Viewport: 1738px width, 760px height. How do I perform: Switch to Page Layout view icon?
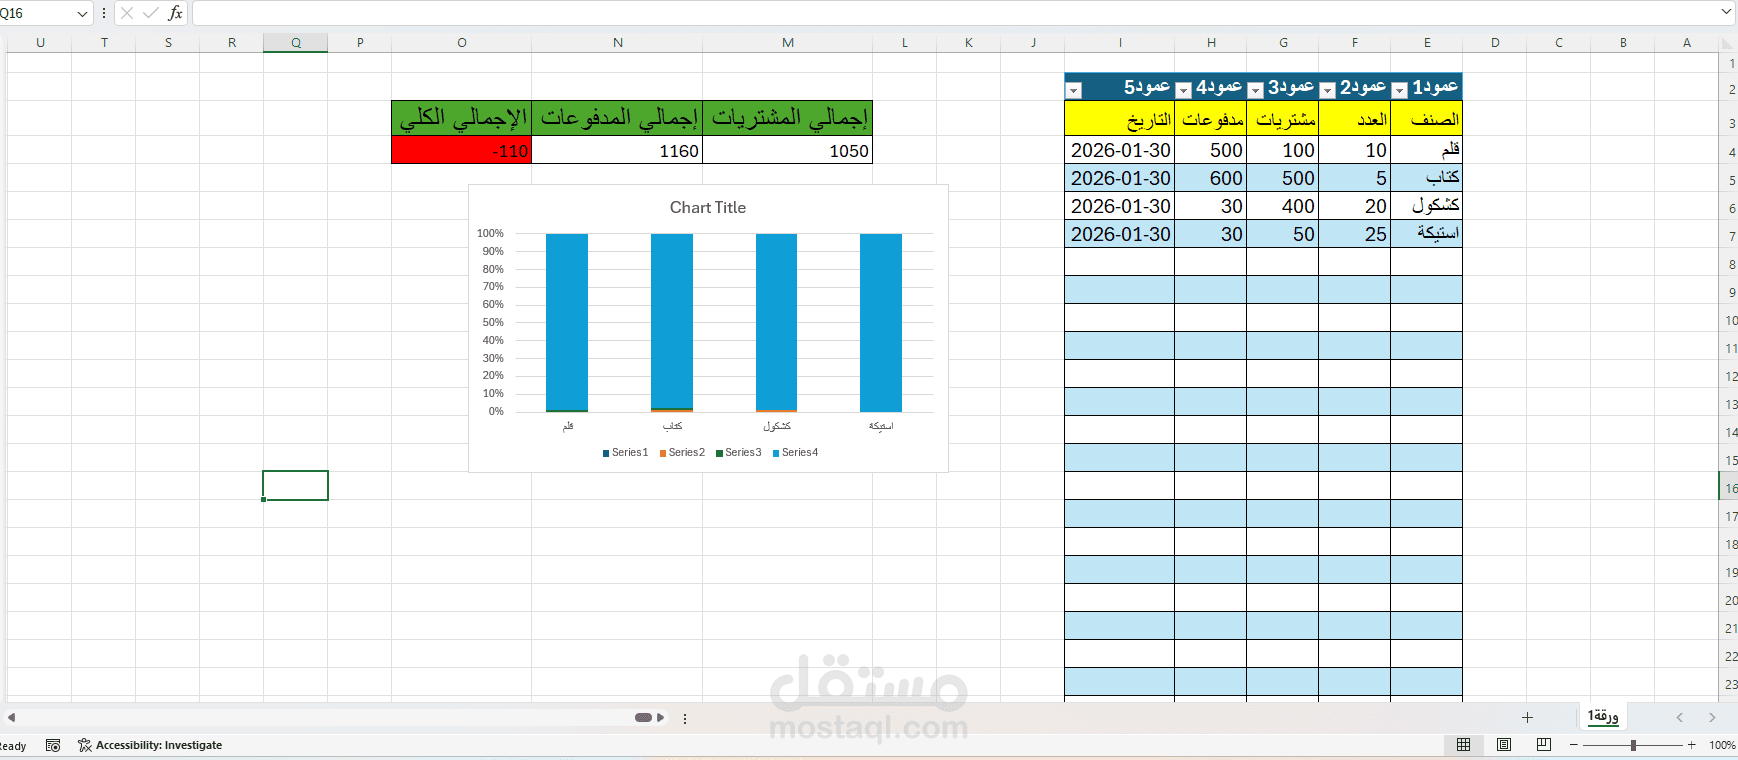click(x=1504, y=745)
